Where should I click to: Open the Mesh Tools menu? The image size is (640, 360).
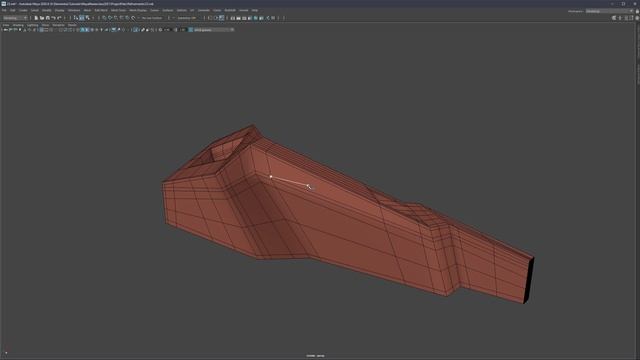tap(119, 10)
